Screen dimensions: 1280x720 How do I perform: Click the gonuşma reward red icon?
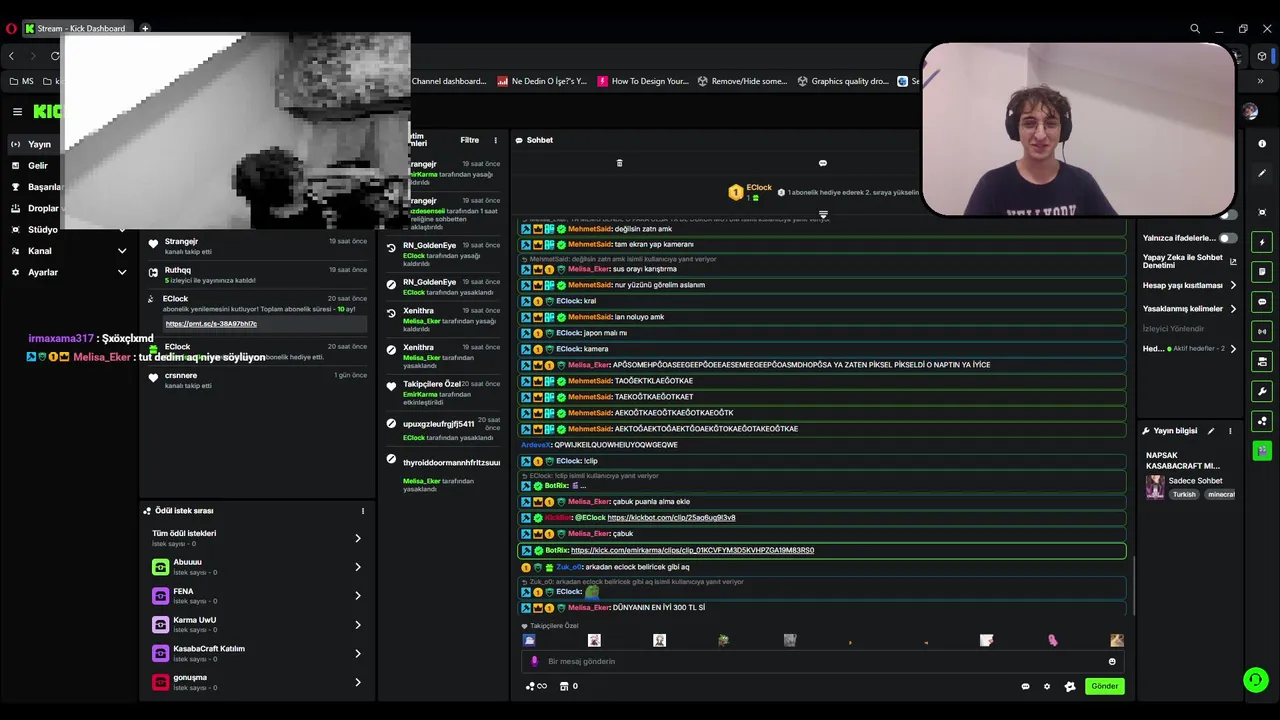click(160, 682)
